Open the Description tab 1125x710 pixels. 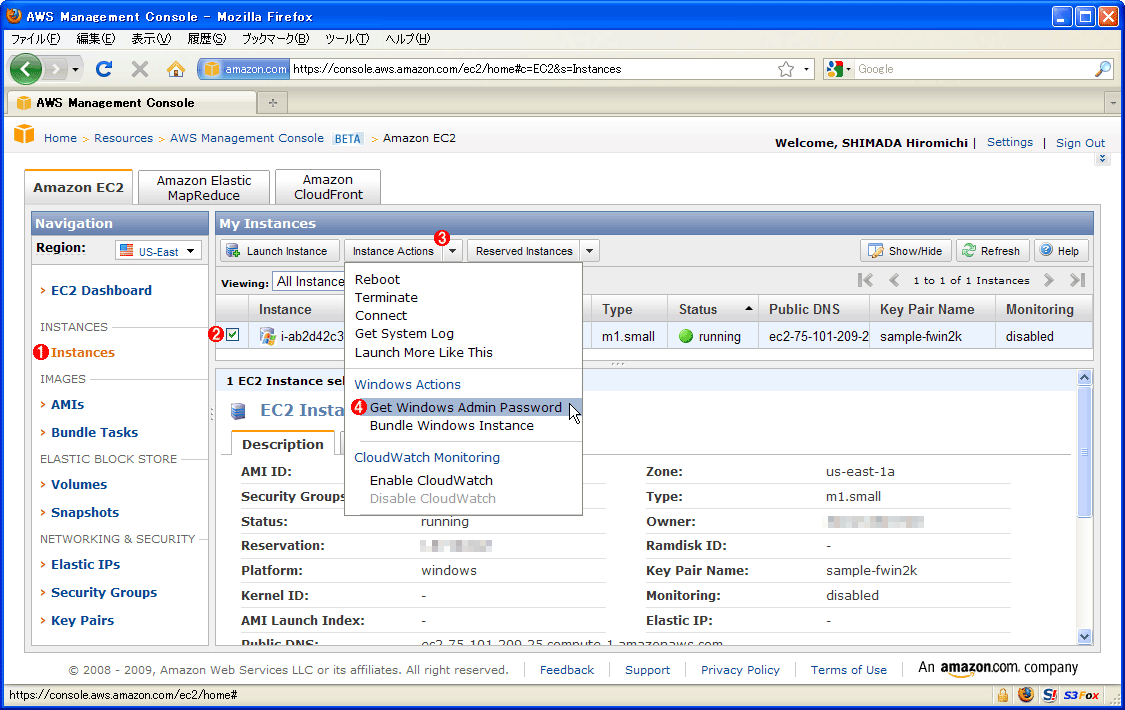tap(283, 445)
